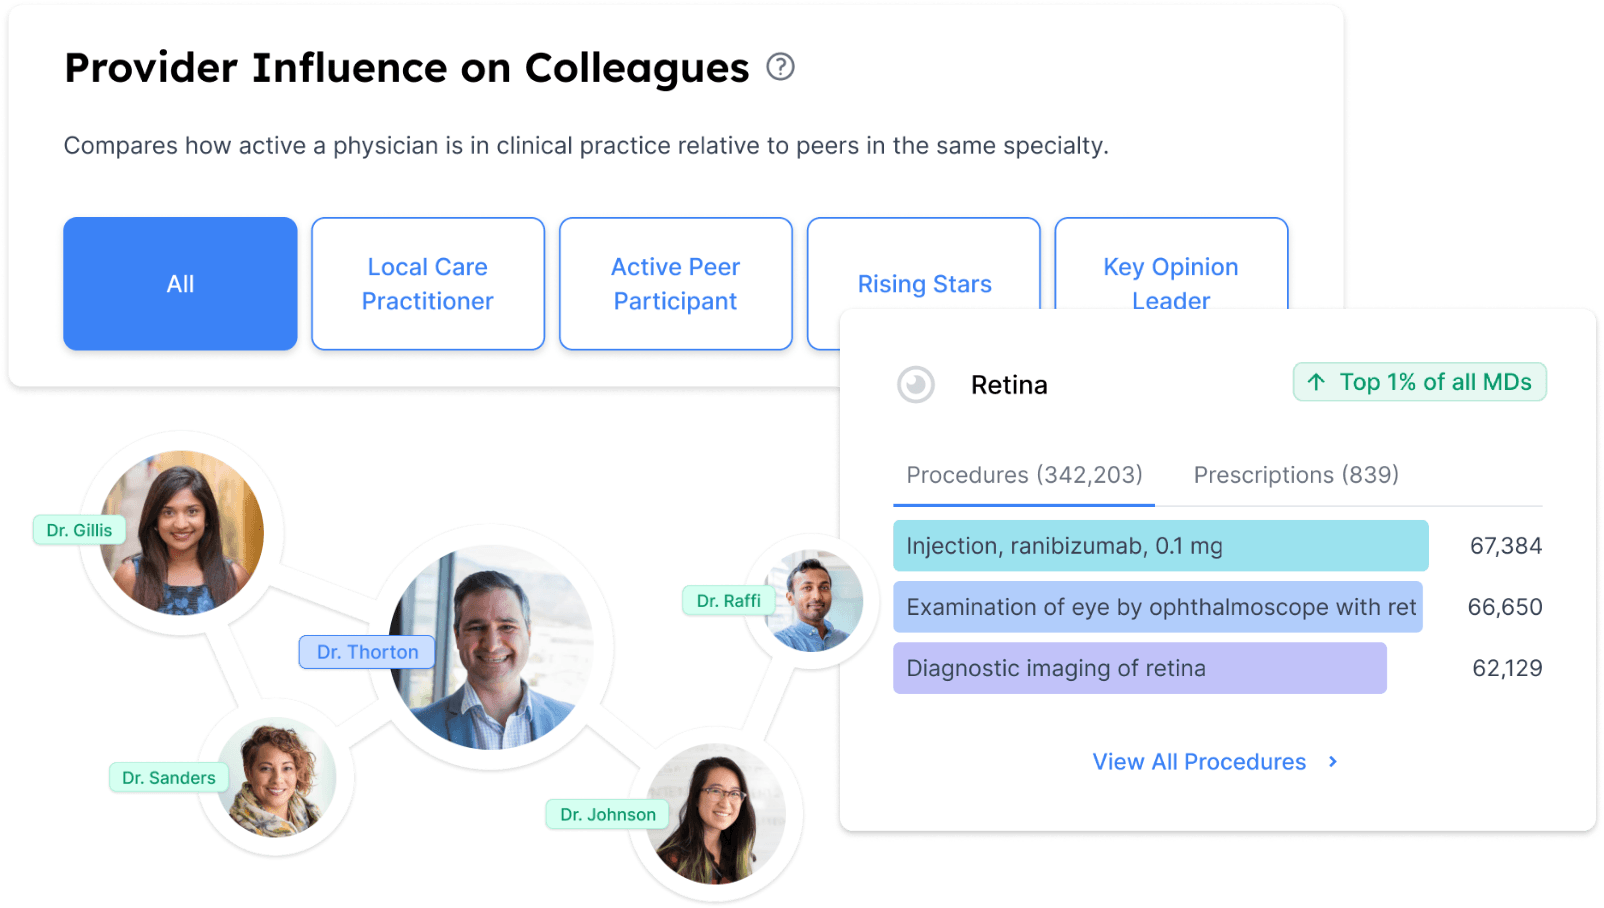Screen dimensions: 1604x908
Task: Click the Dr. Raffi name tag
Action: [x=728, y=601]
